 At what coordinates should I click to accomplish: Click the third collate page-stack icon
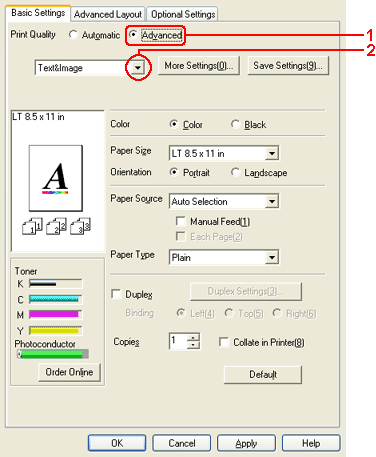click(80, 226)
